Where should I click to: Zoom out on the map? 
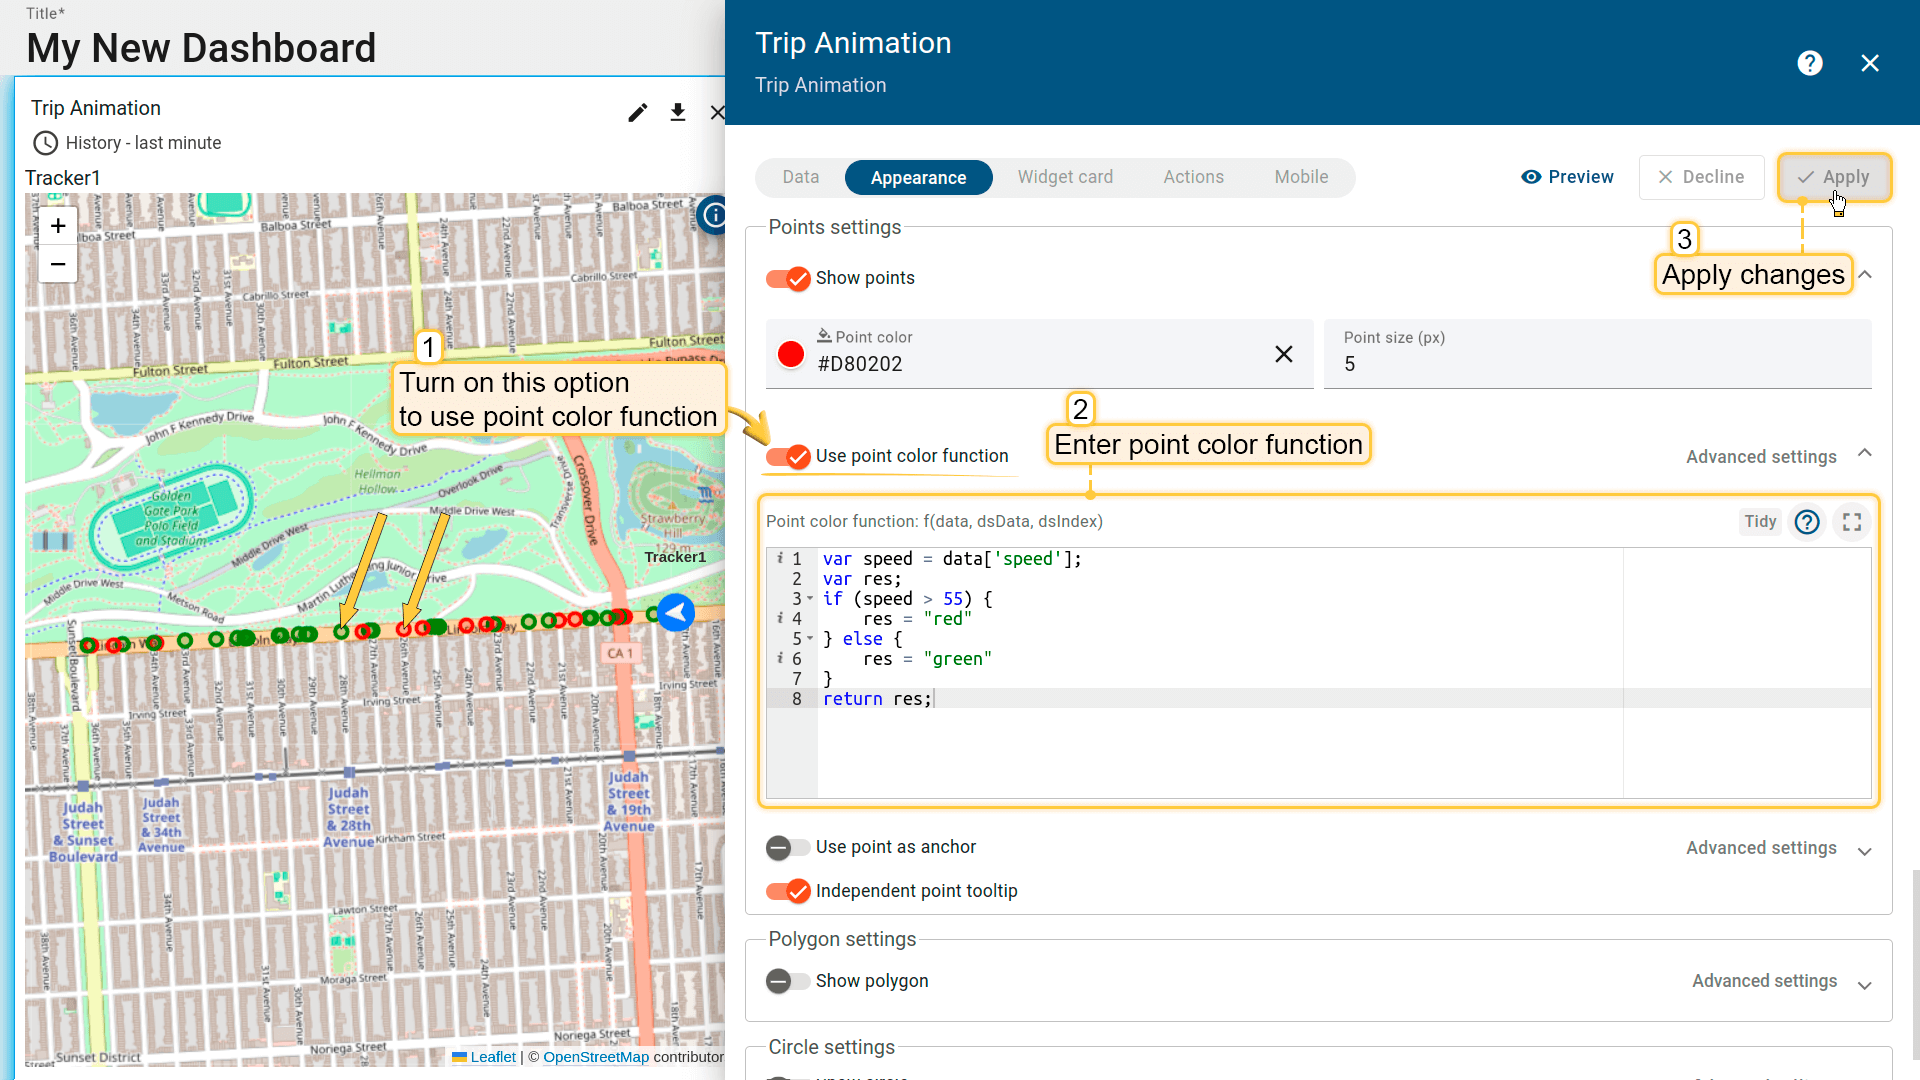pos(58,264)
